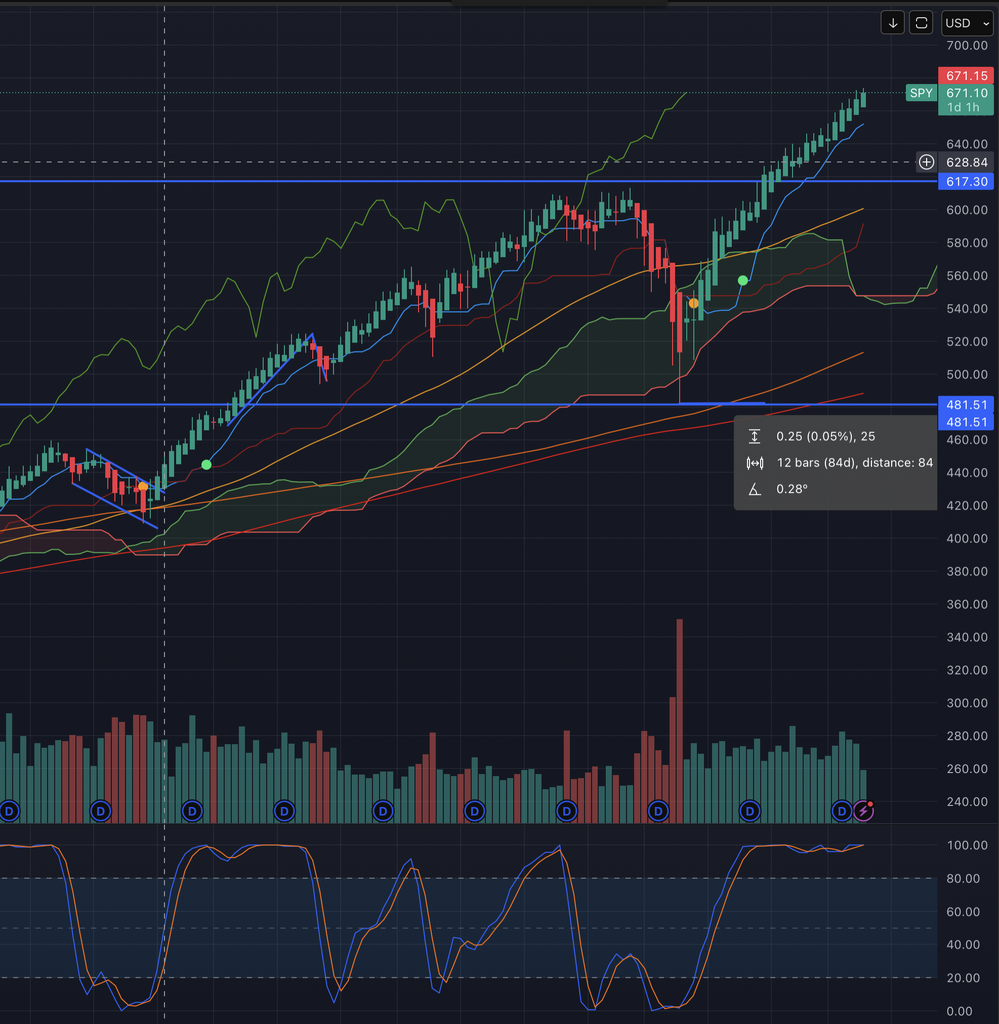Viewport: 999px width, 1024px height.
Task: Click the green SPY symbol label
Action: pyautogui.click(x=920, y=93)
